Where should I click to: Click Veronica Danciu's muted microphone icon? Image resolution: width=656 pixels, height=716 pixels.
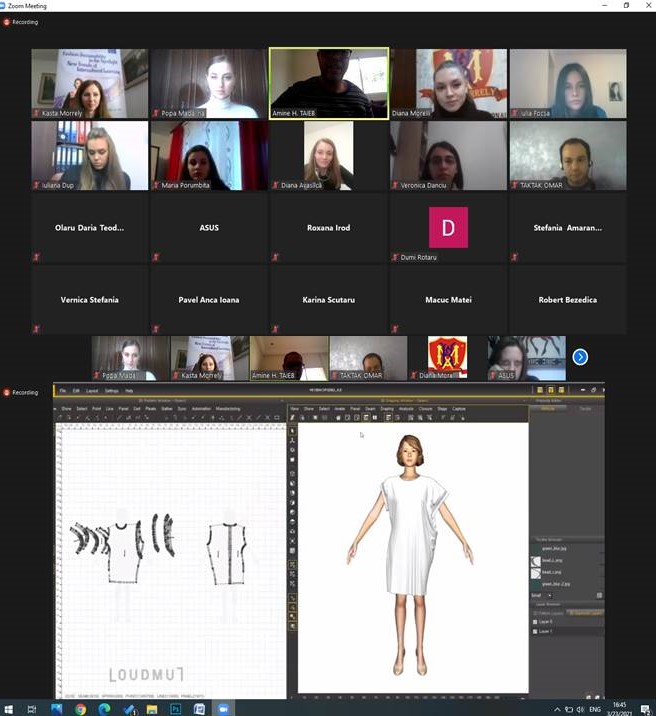coord(395,185)
